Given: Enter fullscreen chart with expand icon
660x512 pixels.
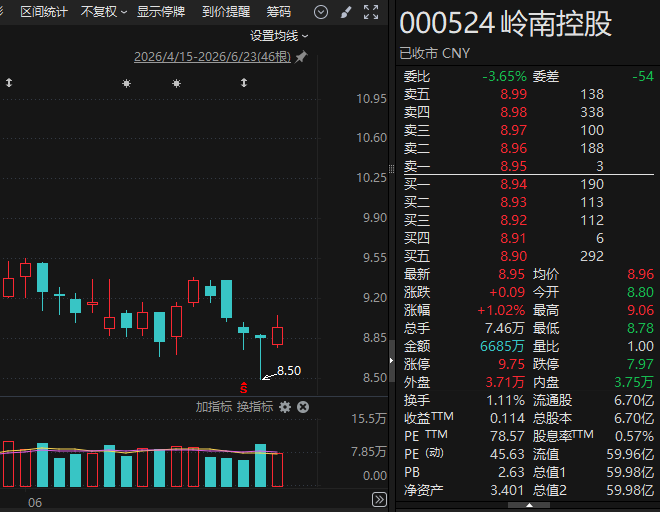Looking at the screenshot, I should (371, 12).
